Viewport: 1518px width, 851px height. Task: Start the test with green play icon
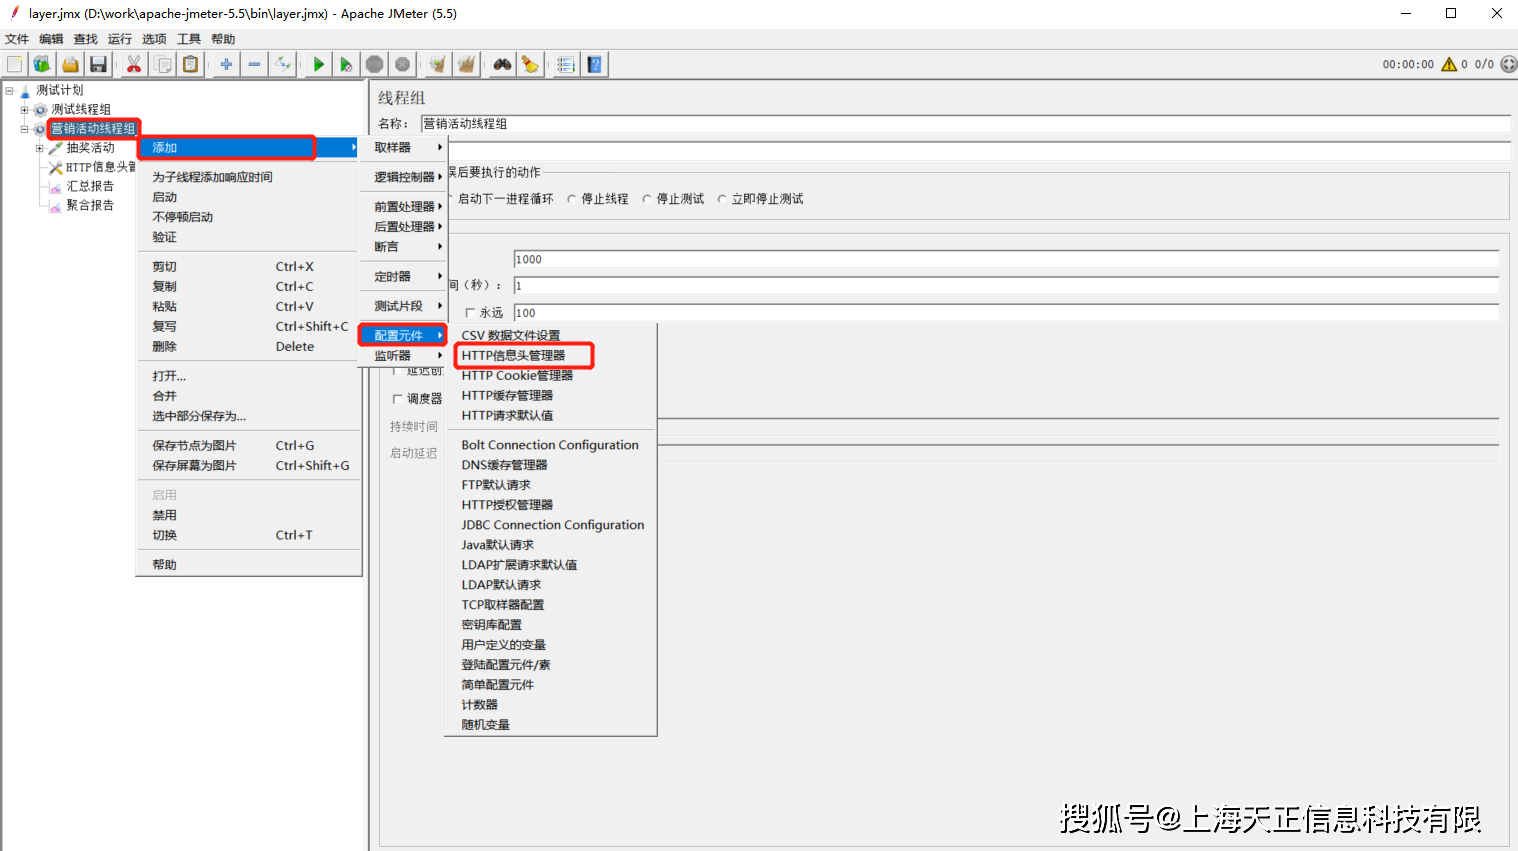click(318, 64)
